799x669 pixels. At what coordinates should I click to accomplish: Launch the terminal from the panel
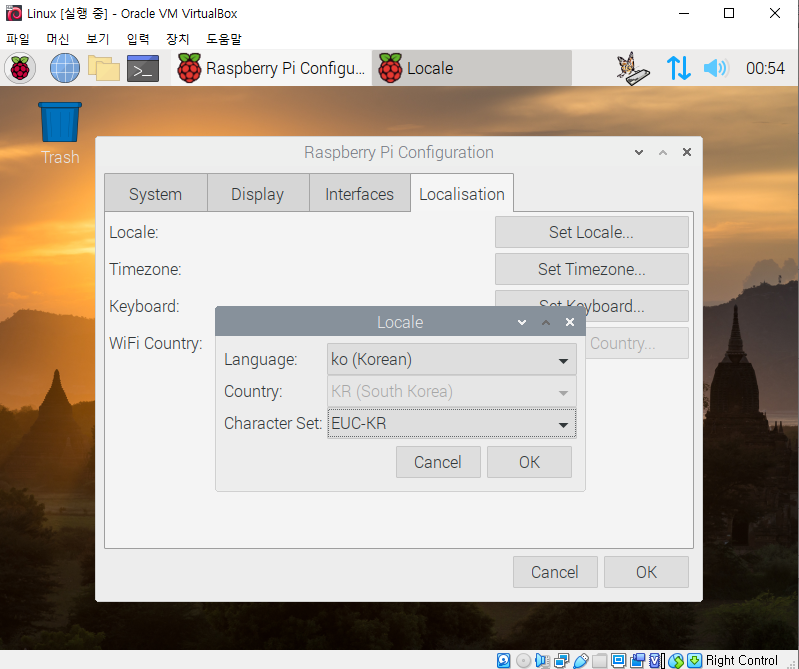(x=143, y=68)
